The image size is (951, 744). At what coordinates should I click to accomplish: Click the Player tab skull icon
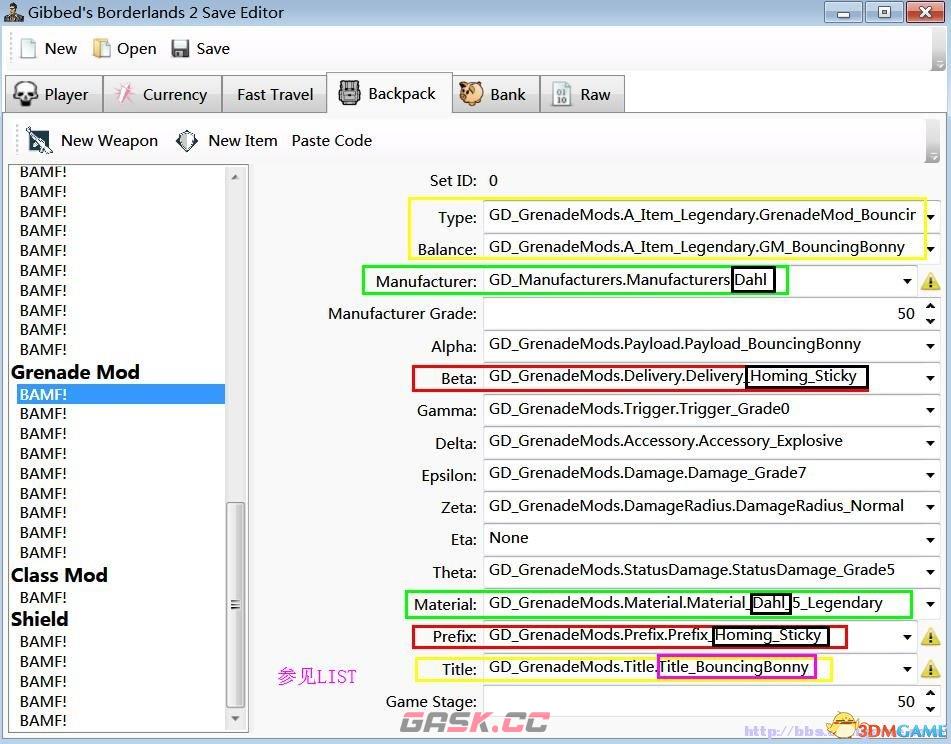click(x=25, y=94)
